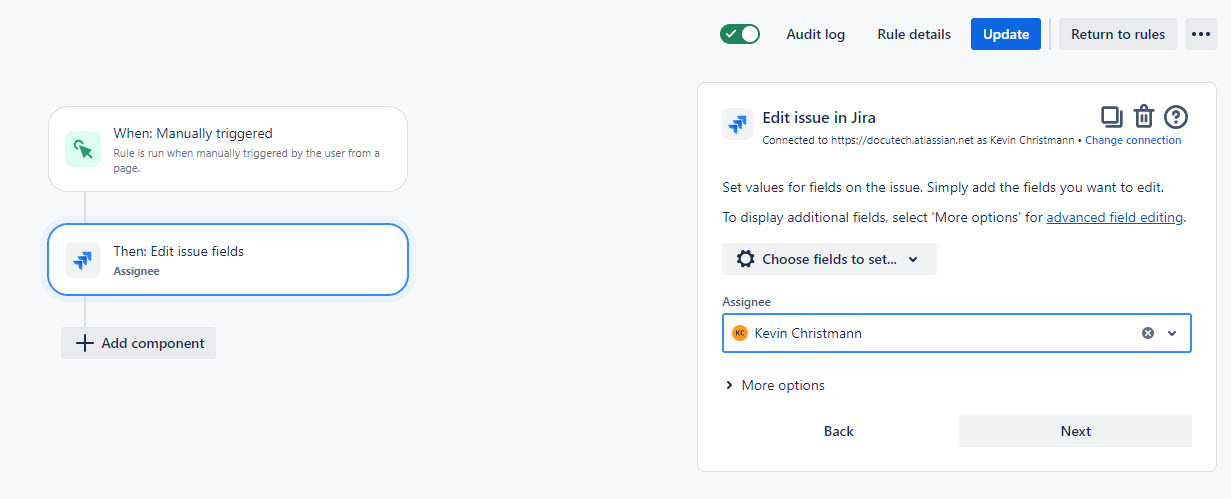1231x499 pixels.
Task: Click the Jira logo in Edit issue panel header
Action: tap(738, 125)
